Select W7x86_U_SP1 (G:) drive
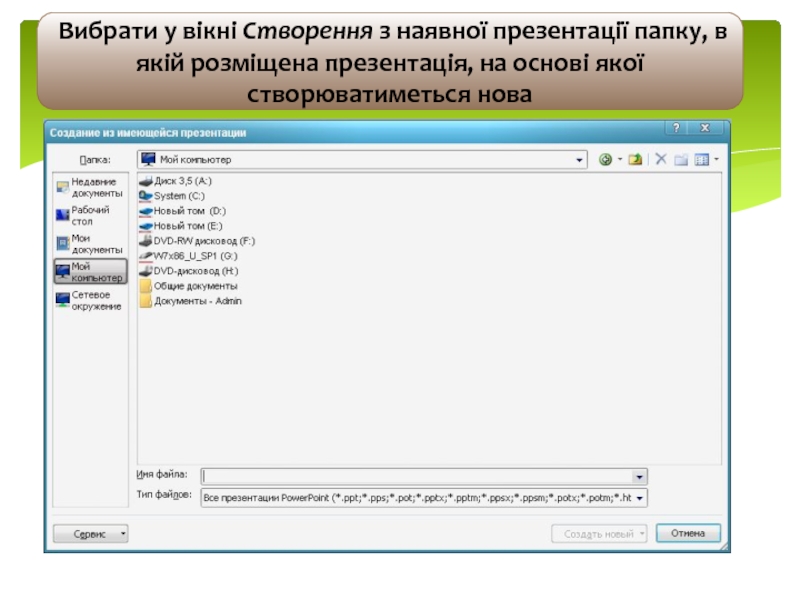 point(188,256)
